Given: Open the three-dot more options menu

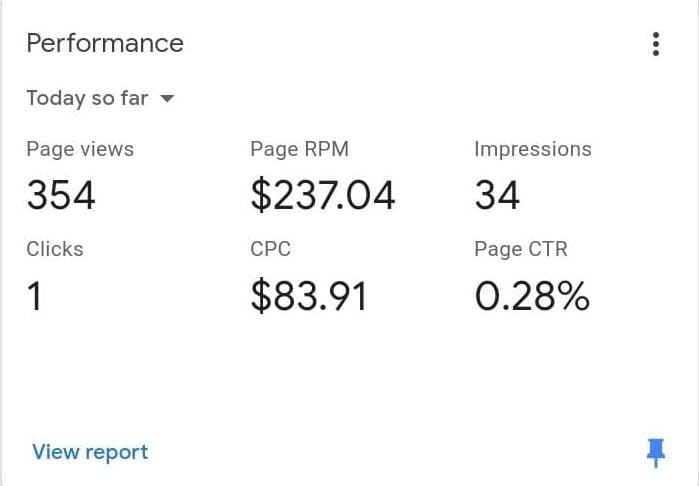Looking at the screenshot, I should coord(656,44).
